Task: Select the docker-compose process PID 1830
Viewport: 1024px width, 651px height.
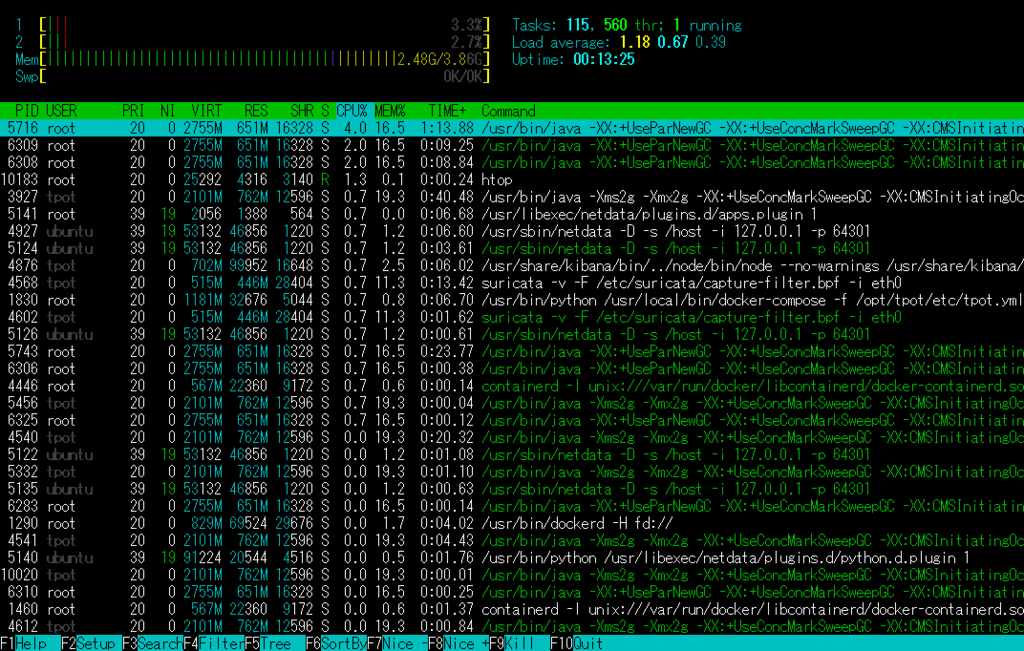Action: (512, 300)
